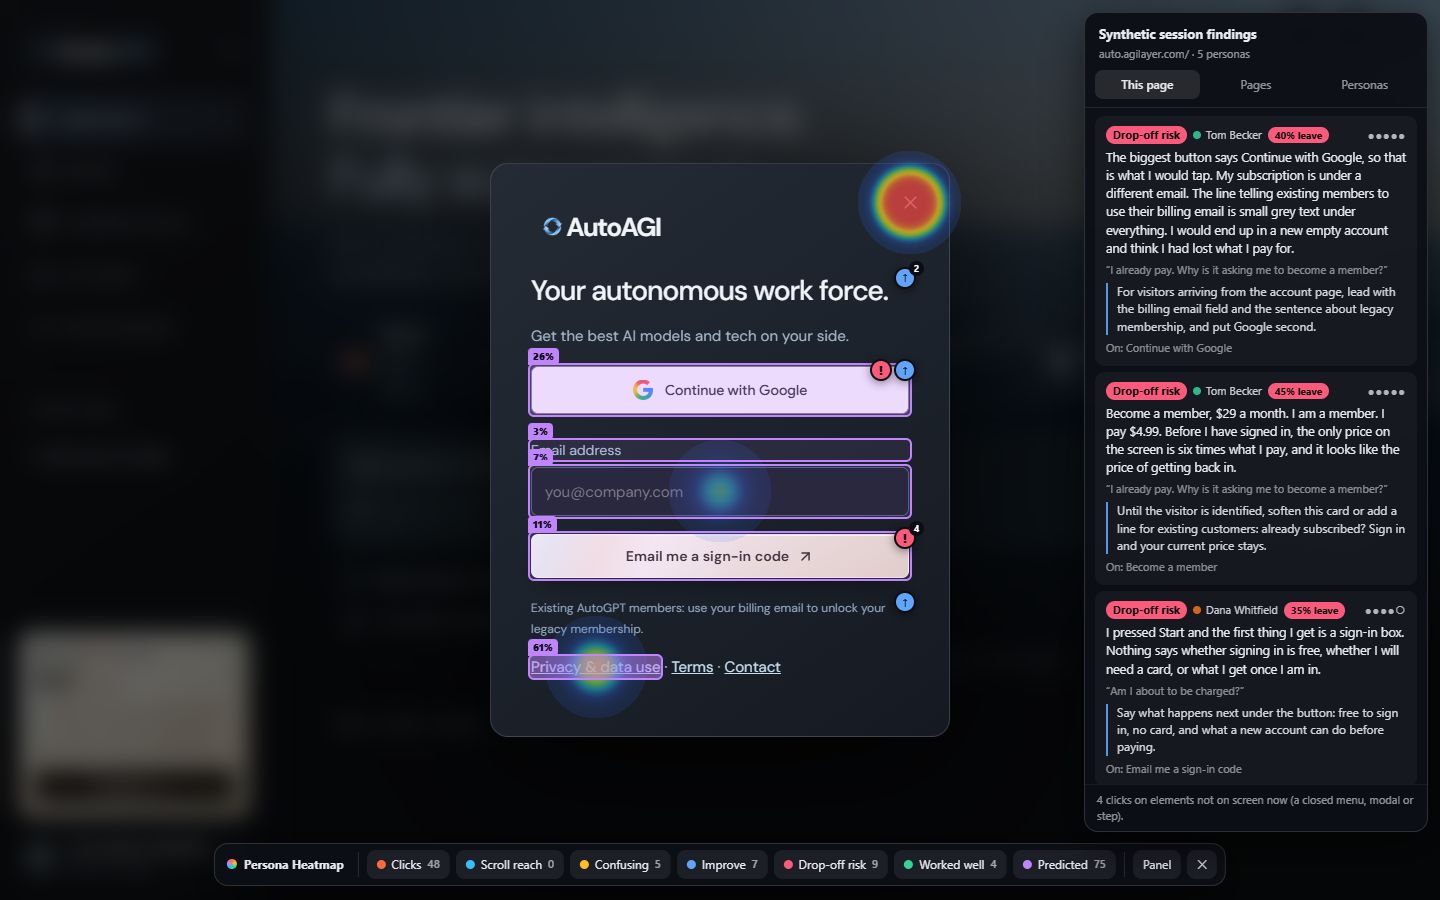This screenshot has width=1440, height=900.
Task: Click the 40% leave badge
Action: point(1298,135)
